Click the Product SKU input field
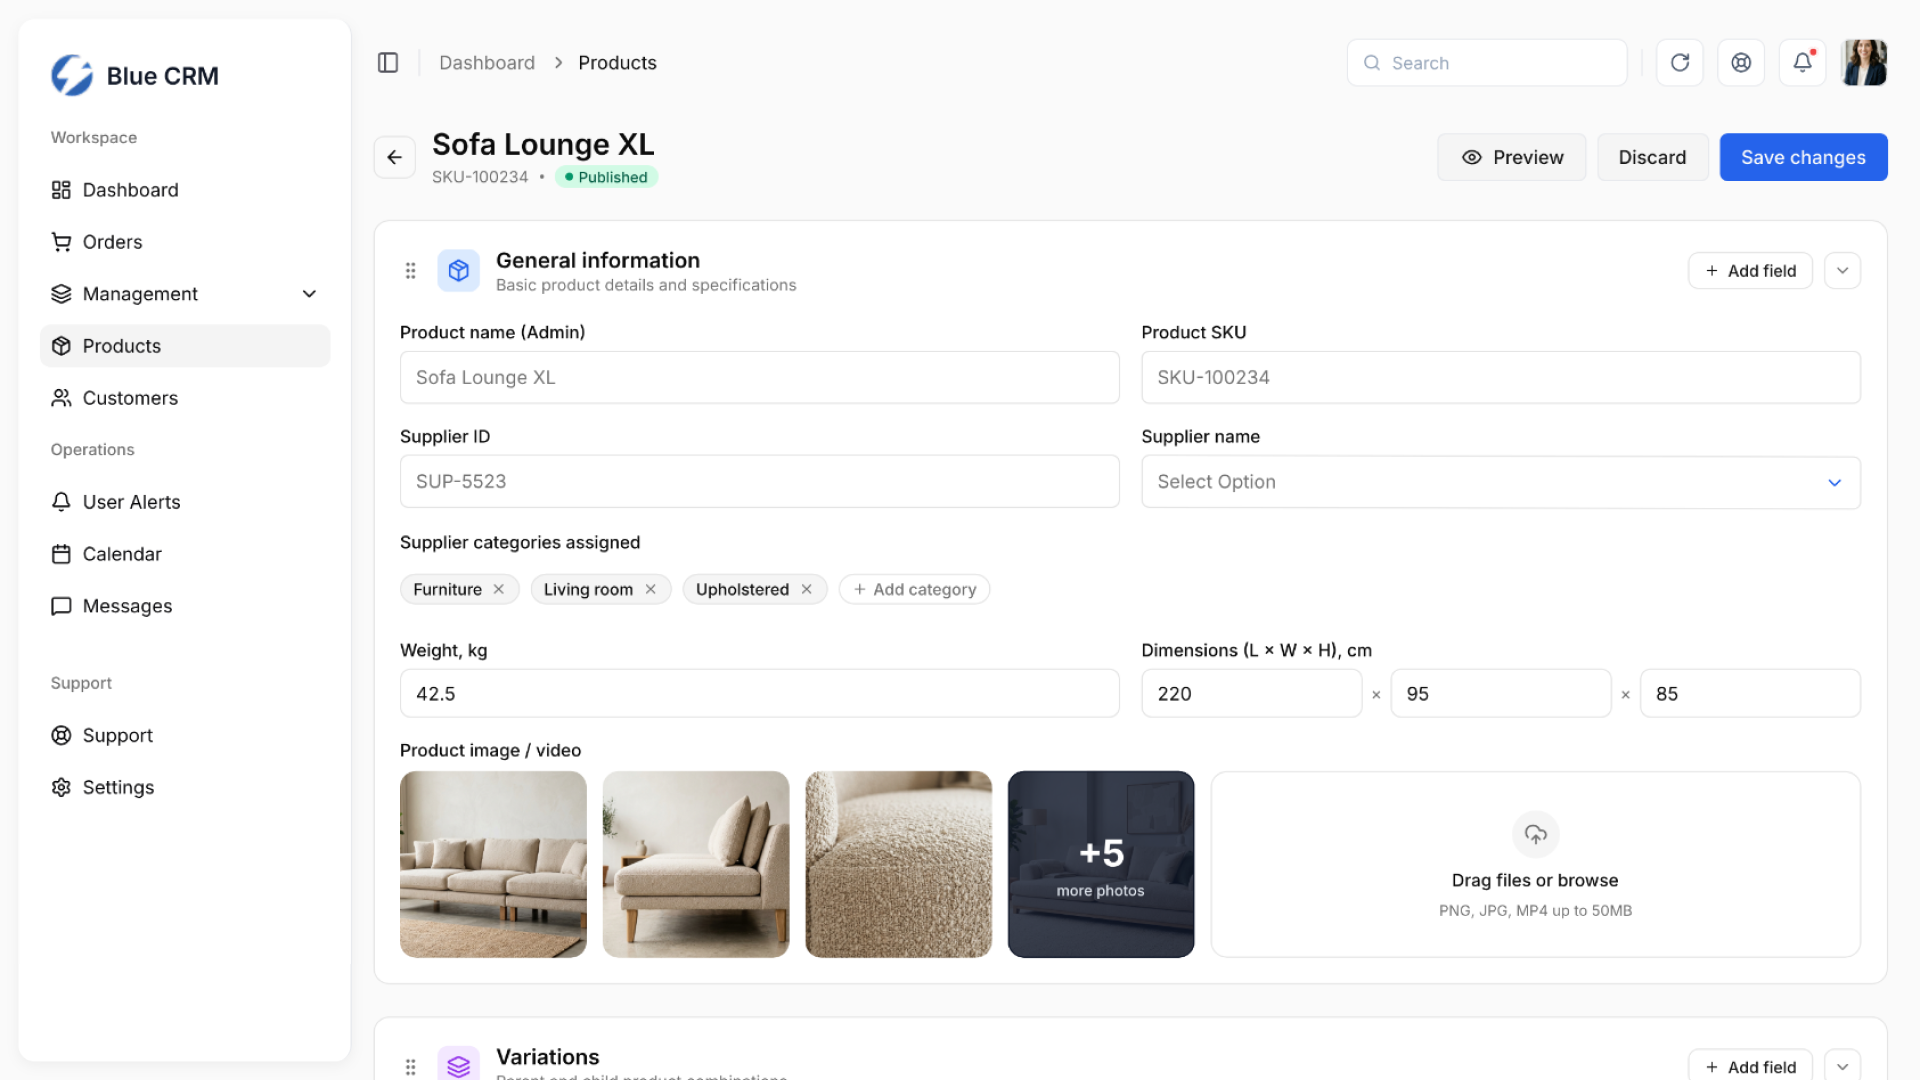 coord(1500,377)
